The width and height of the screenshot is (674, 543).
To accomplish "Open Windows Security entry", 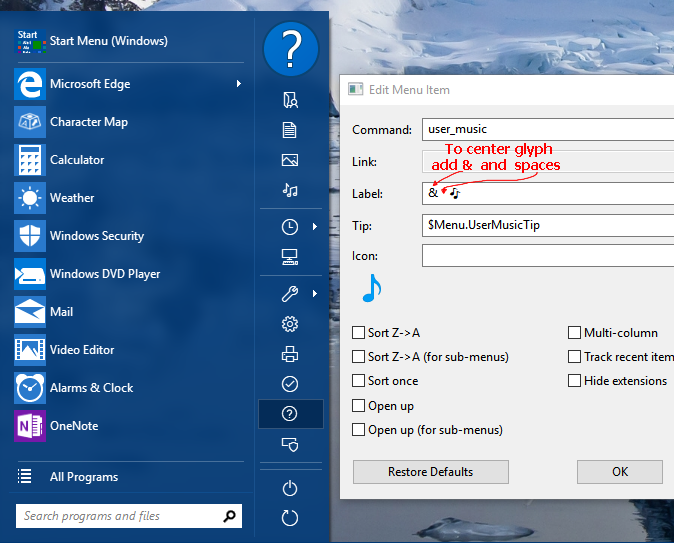I will [129, 236].
